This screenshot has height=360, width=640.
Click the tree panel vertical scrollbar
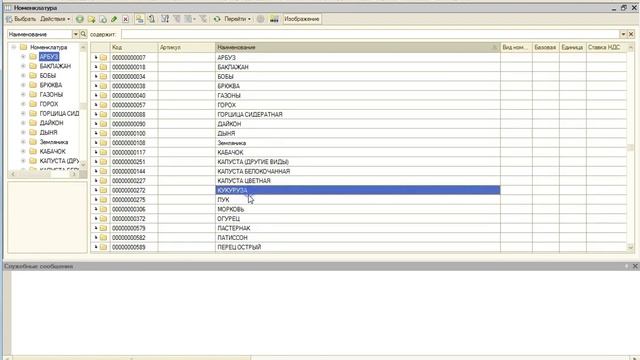pos(83,105)
